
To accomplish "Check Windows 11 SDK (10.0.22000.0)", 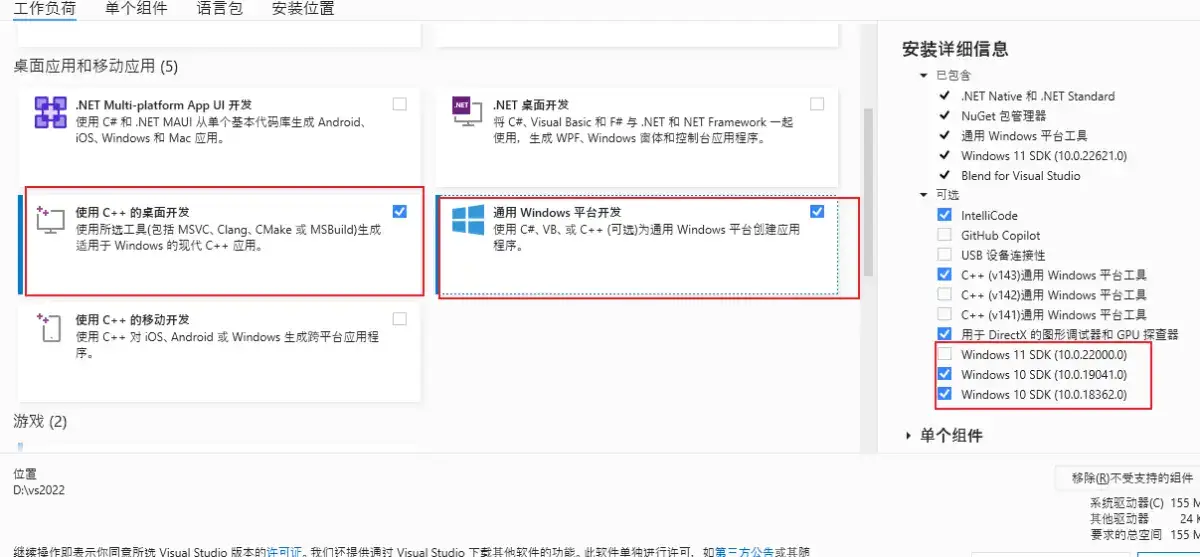I will point(945,354).
